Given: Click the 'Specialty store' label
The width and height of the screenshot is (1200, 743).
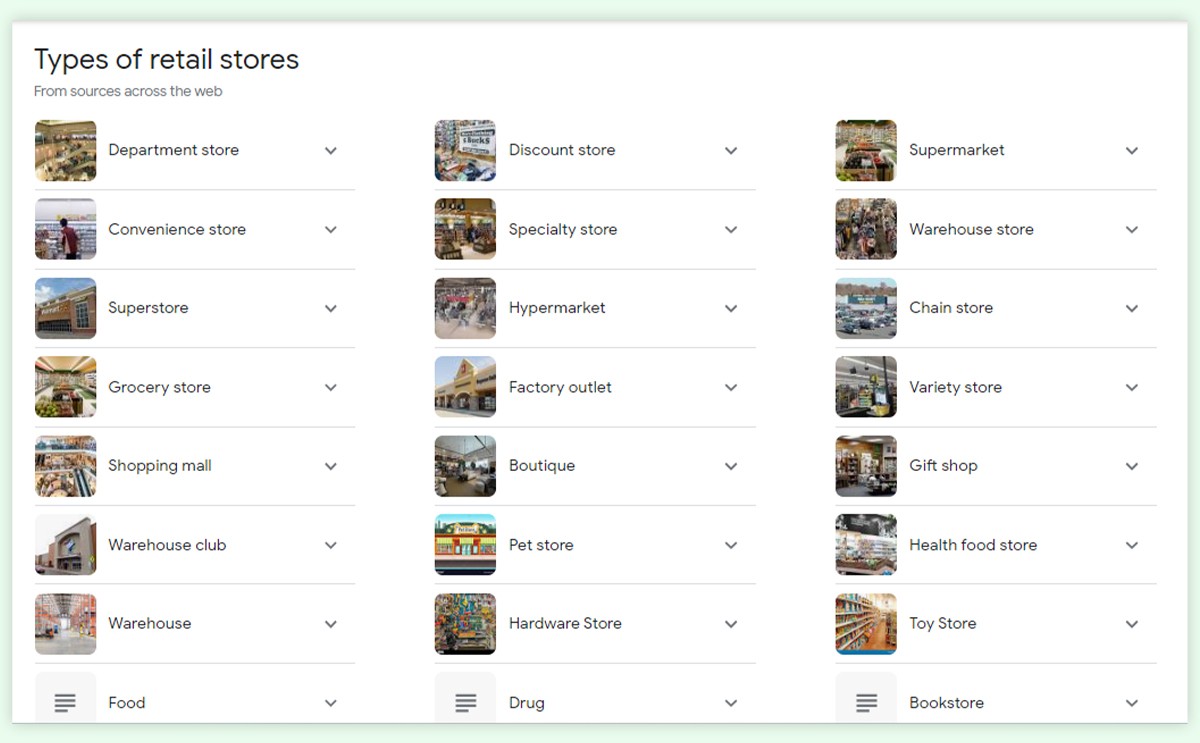Looking at the screenshot, I should [563, 229].
